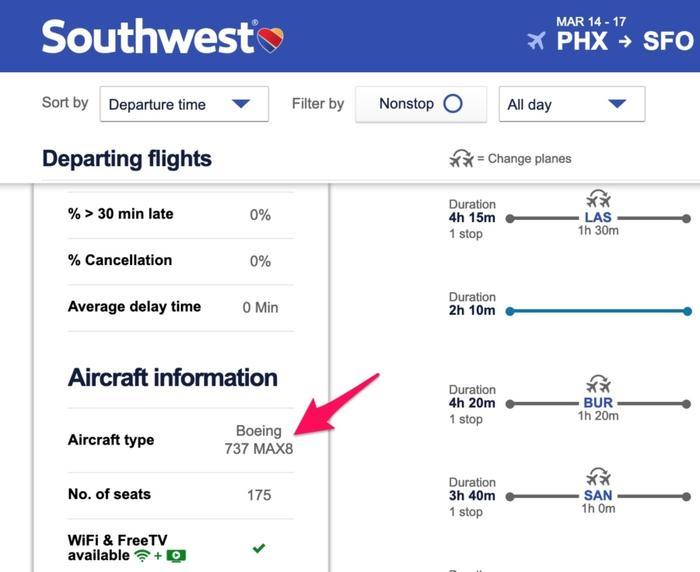The width and height of the screenshot is (700, 572).
Task: Toggle the Nonstop filter radio circle
Action: [453, 104]
